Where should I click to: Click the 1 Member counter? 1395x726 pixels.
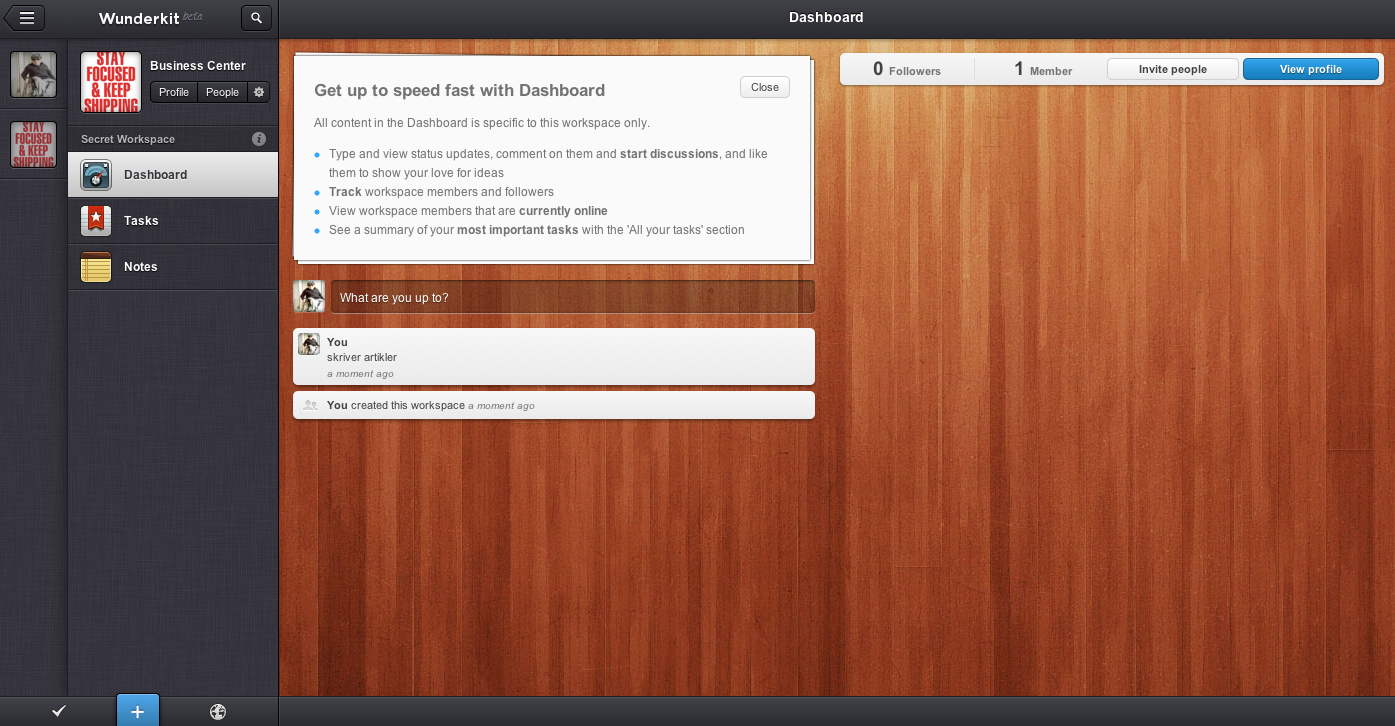tap(1043, 69)
